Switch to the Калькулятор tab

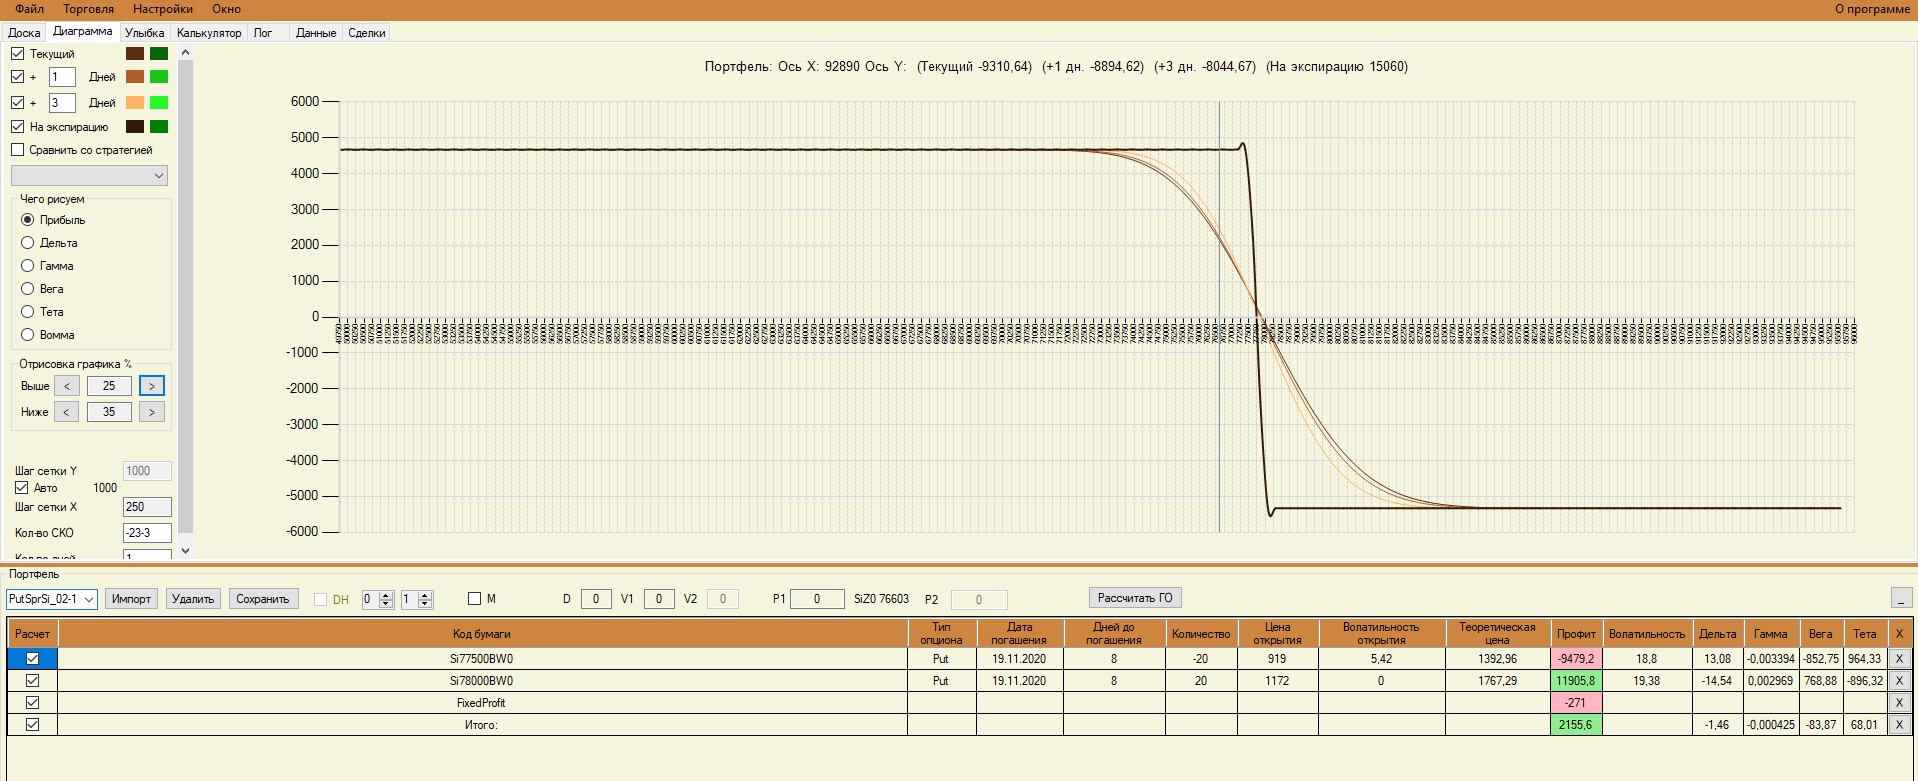(209, 33)
